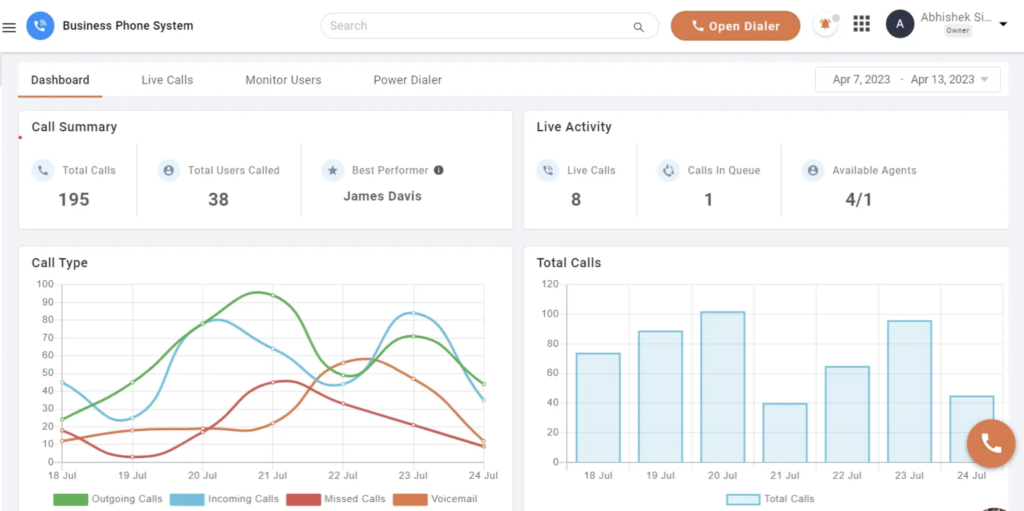
Task: Click the Best Performer info icon
Action: 439,170
